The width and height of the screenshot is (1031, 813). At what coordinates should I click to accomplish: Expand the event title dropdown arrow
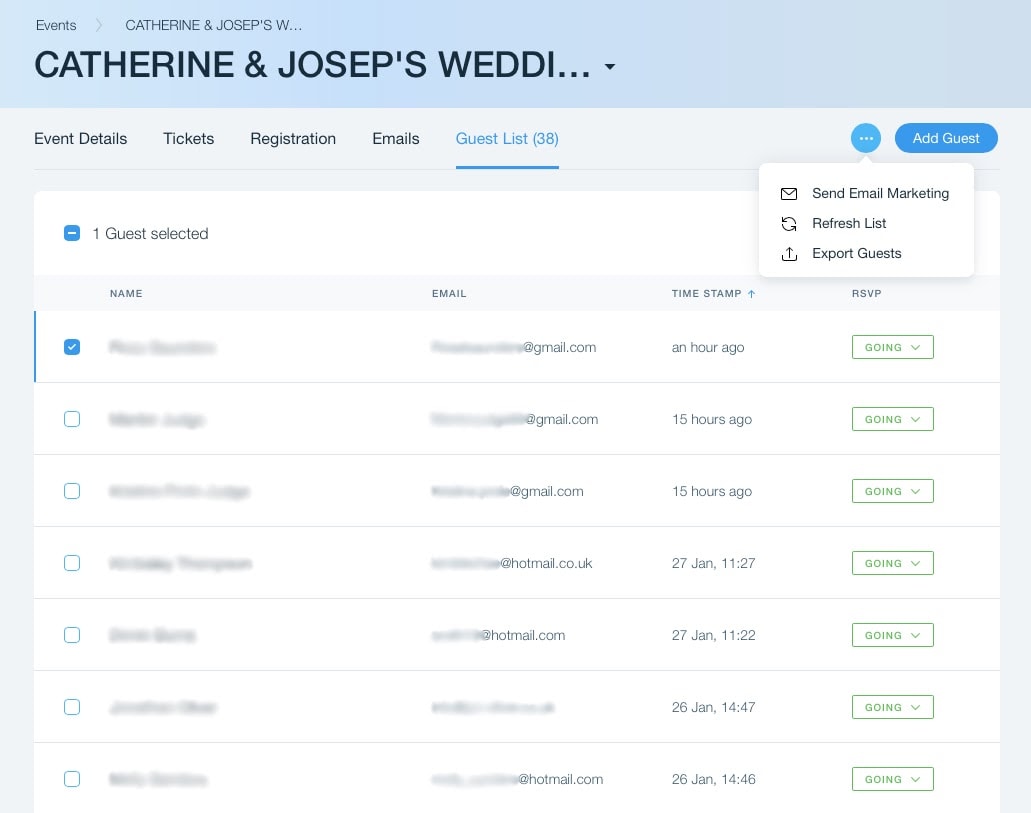pos(610,68)
